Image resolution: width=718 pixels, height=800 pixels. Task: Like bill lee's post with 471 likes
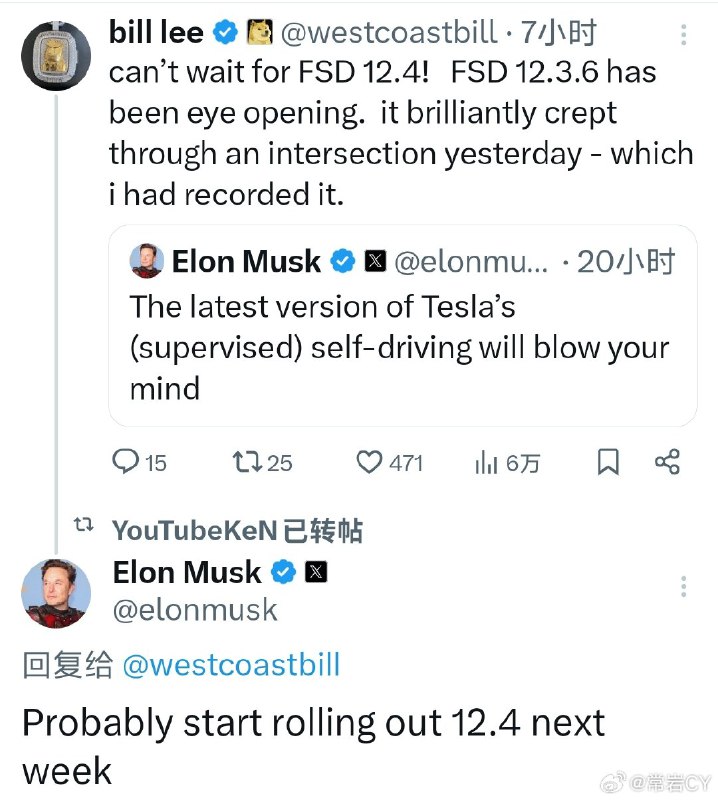click(x=389, y=463)
